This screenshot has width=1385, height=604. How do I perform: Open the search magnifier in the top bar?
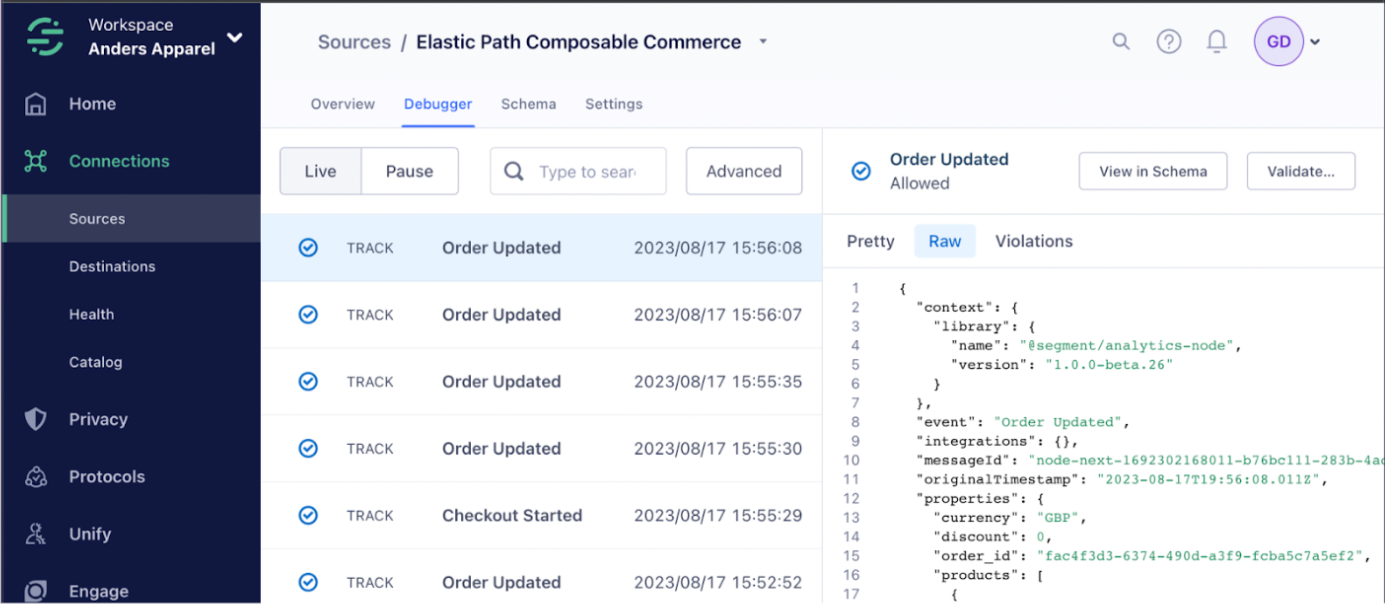[1120, 41]
